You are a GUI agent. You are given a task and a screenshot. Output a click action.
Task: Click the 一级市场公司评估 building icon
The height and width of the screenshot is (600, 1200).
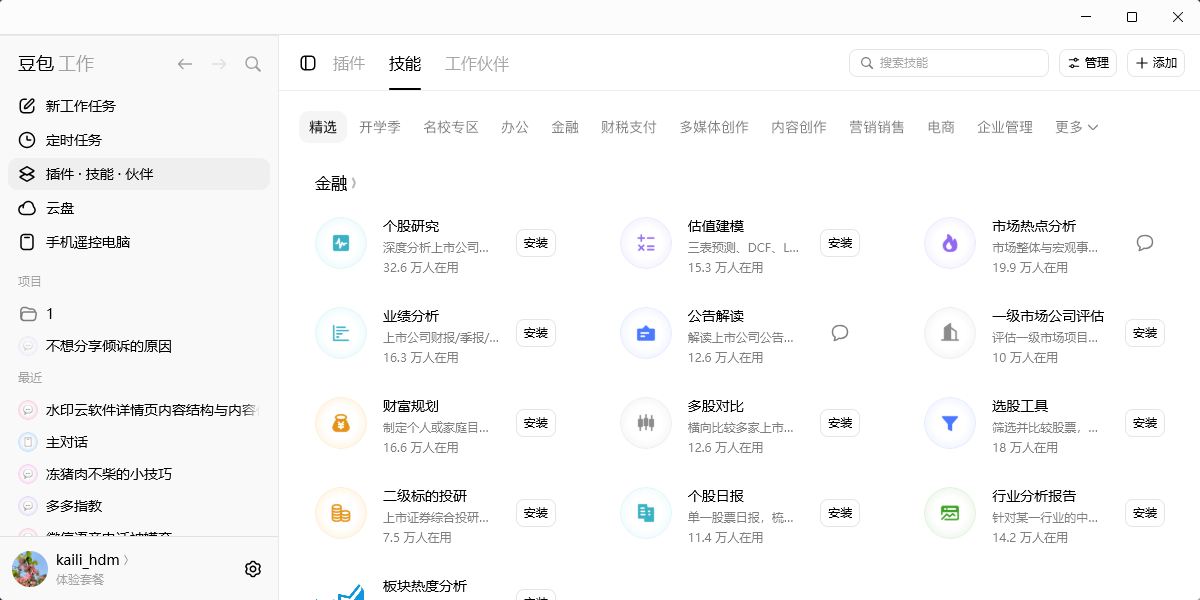click(x=950, y=333)
